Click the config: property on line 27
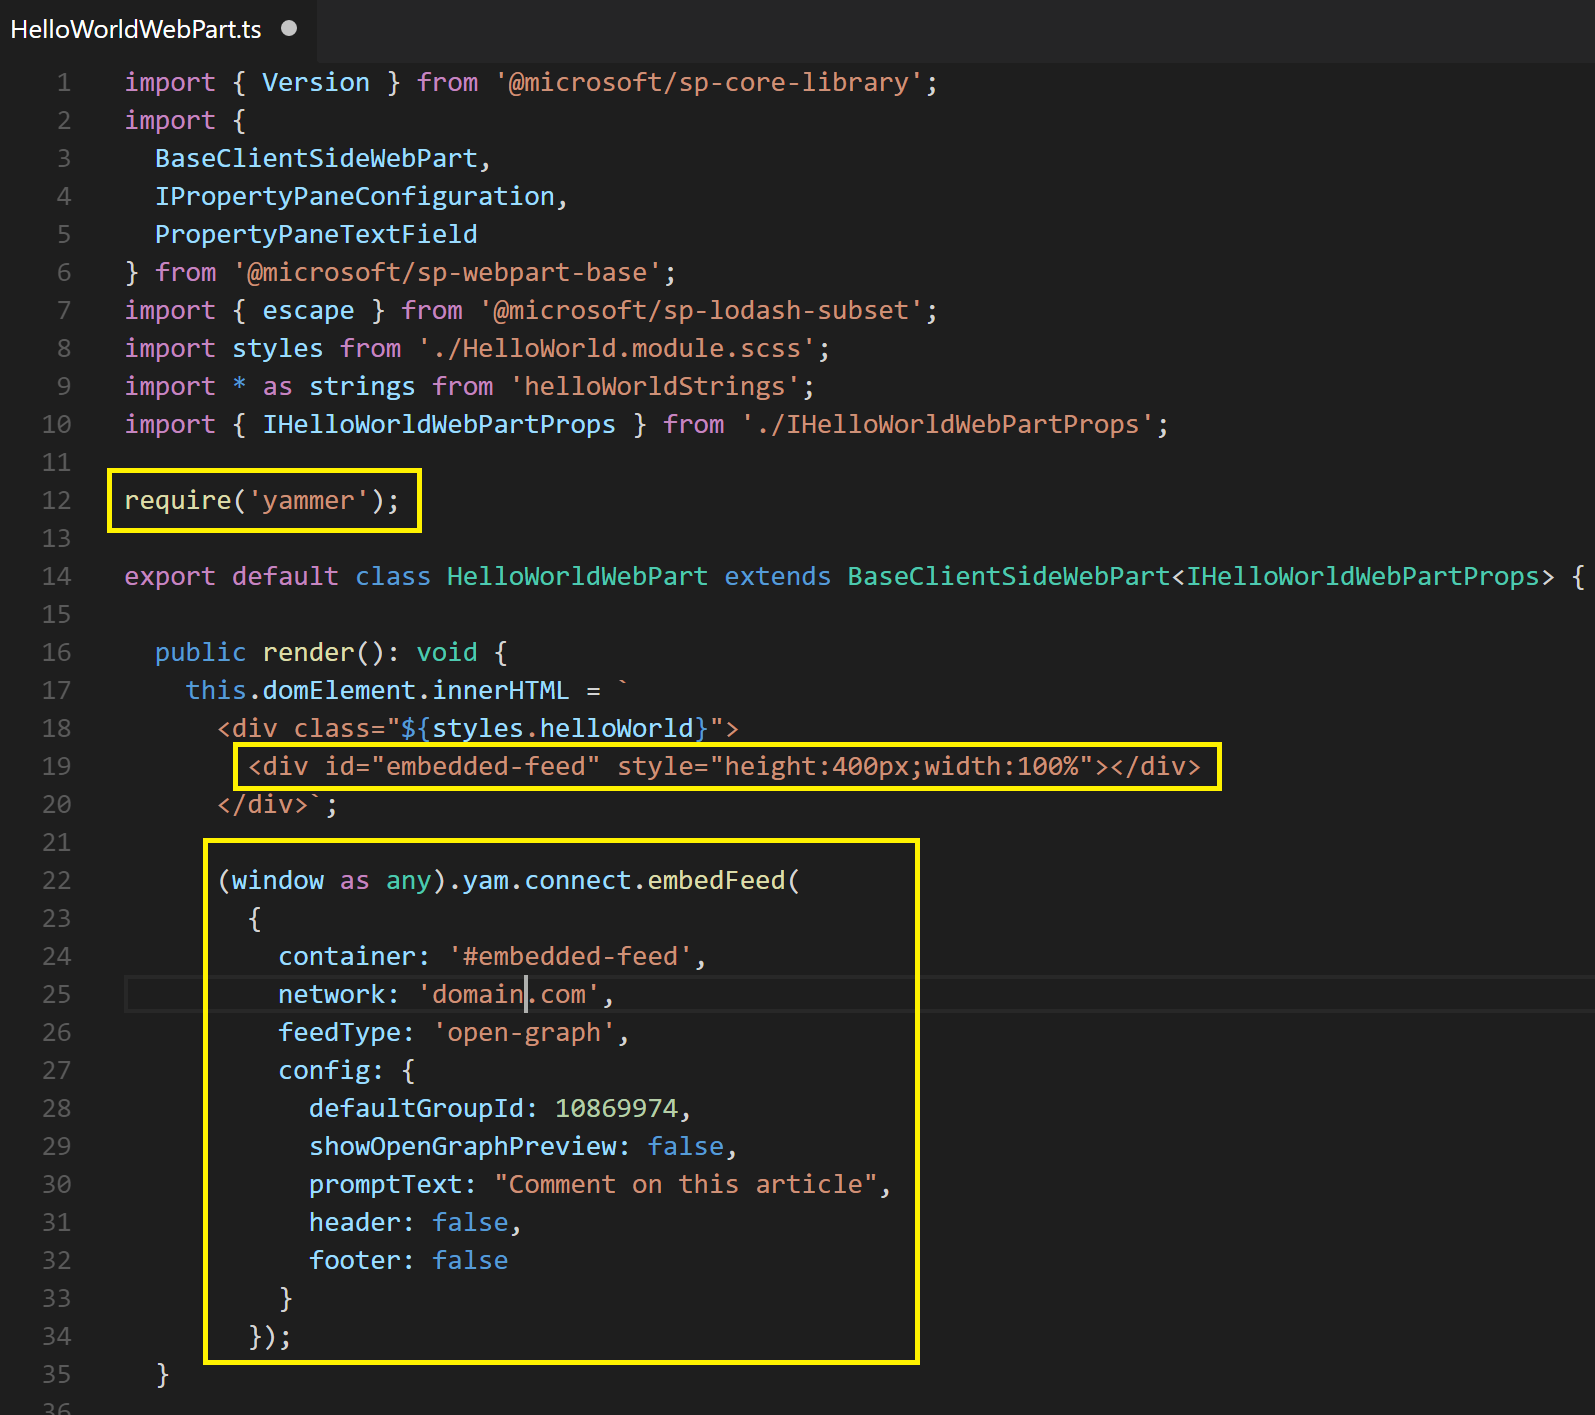1595x1415 pixels. (x=331, y=1070)
